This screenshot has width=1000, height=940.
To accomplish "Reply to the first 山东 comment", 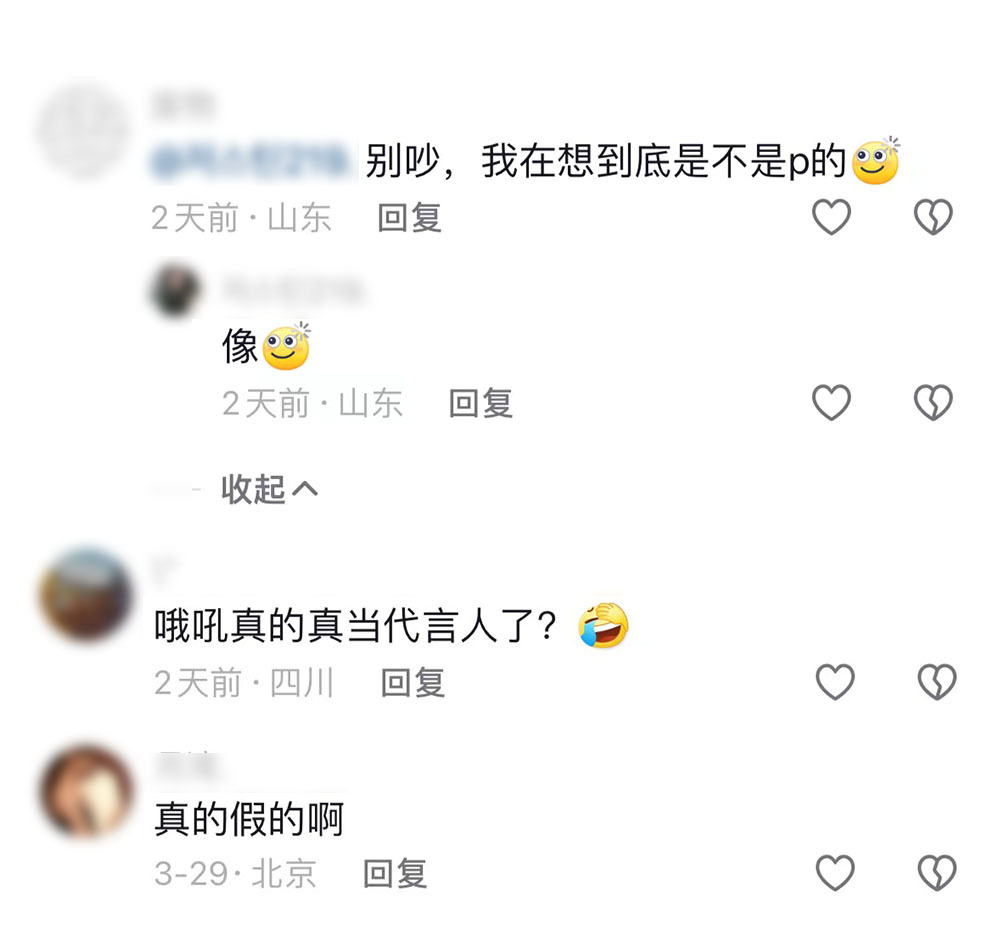I will [409, 218].
